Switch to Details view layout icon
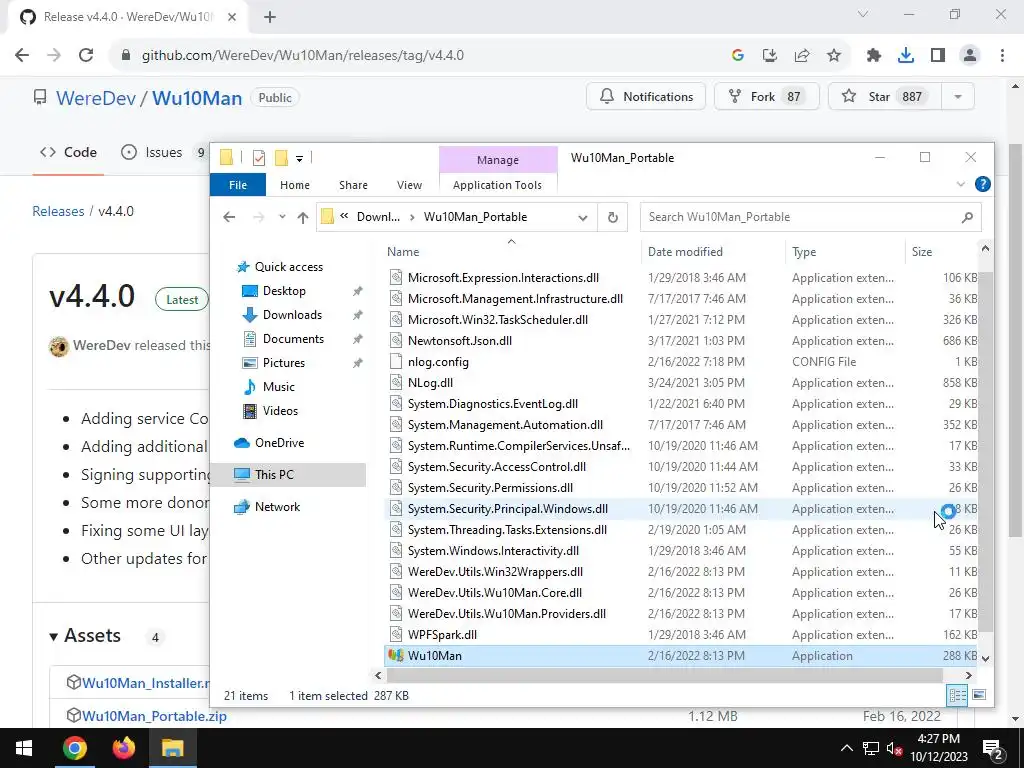Viewport: 1024px width, 768px height. (957, 696)
